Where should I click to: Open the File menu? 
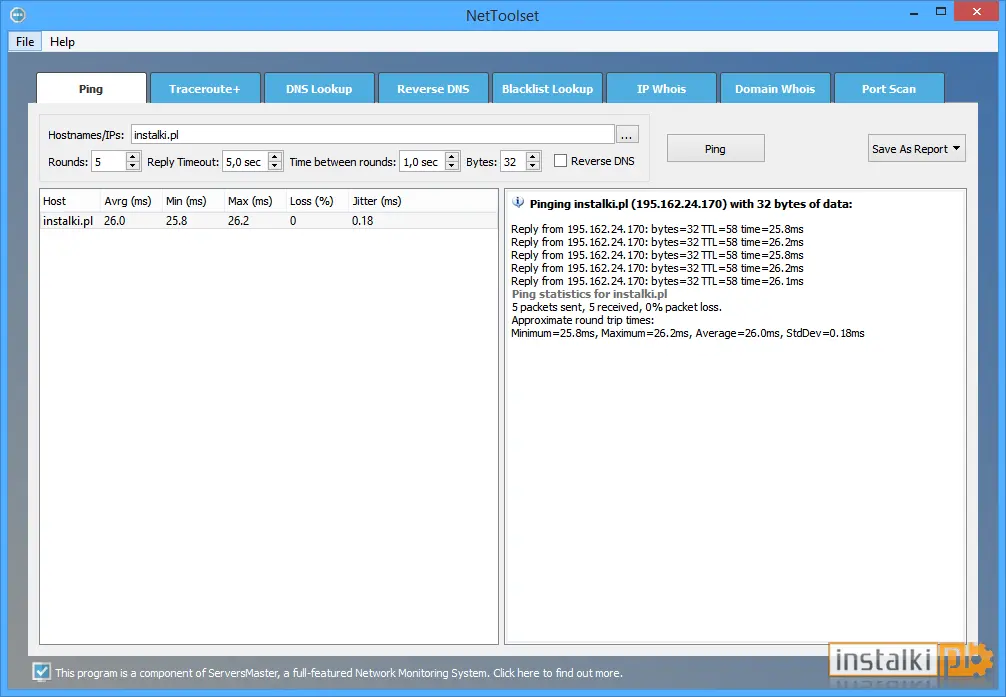[x=25, y=42]
